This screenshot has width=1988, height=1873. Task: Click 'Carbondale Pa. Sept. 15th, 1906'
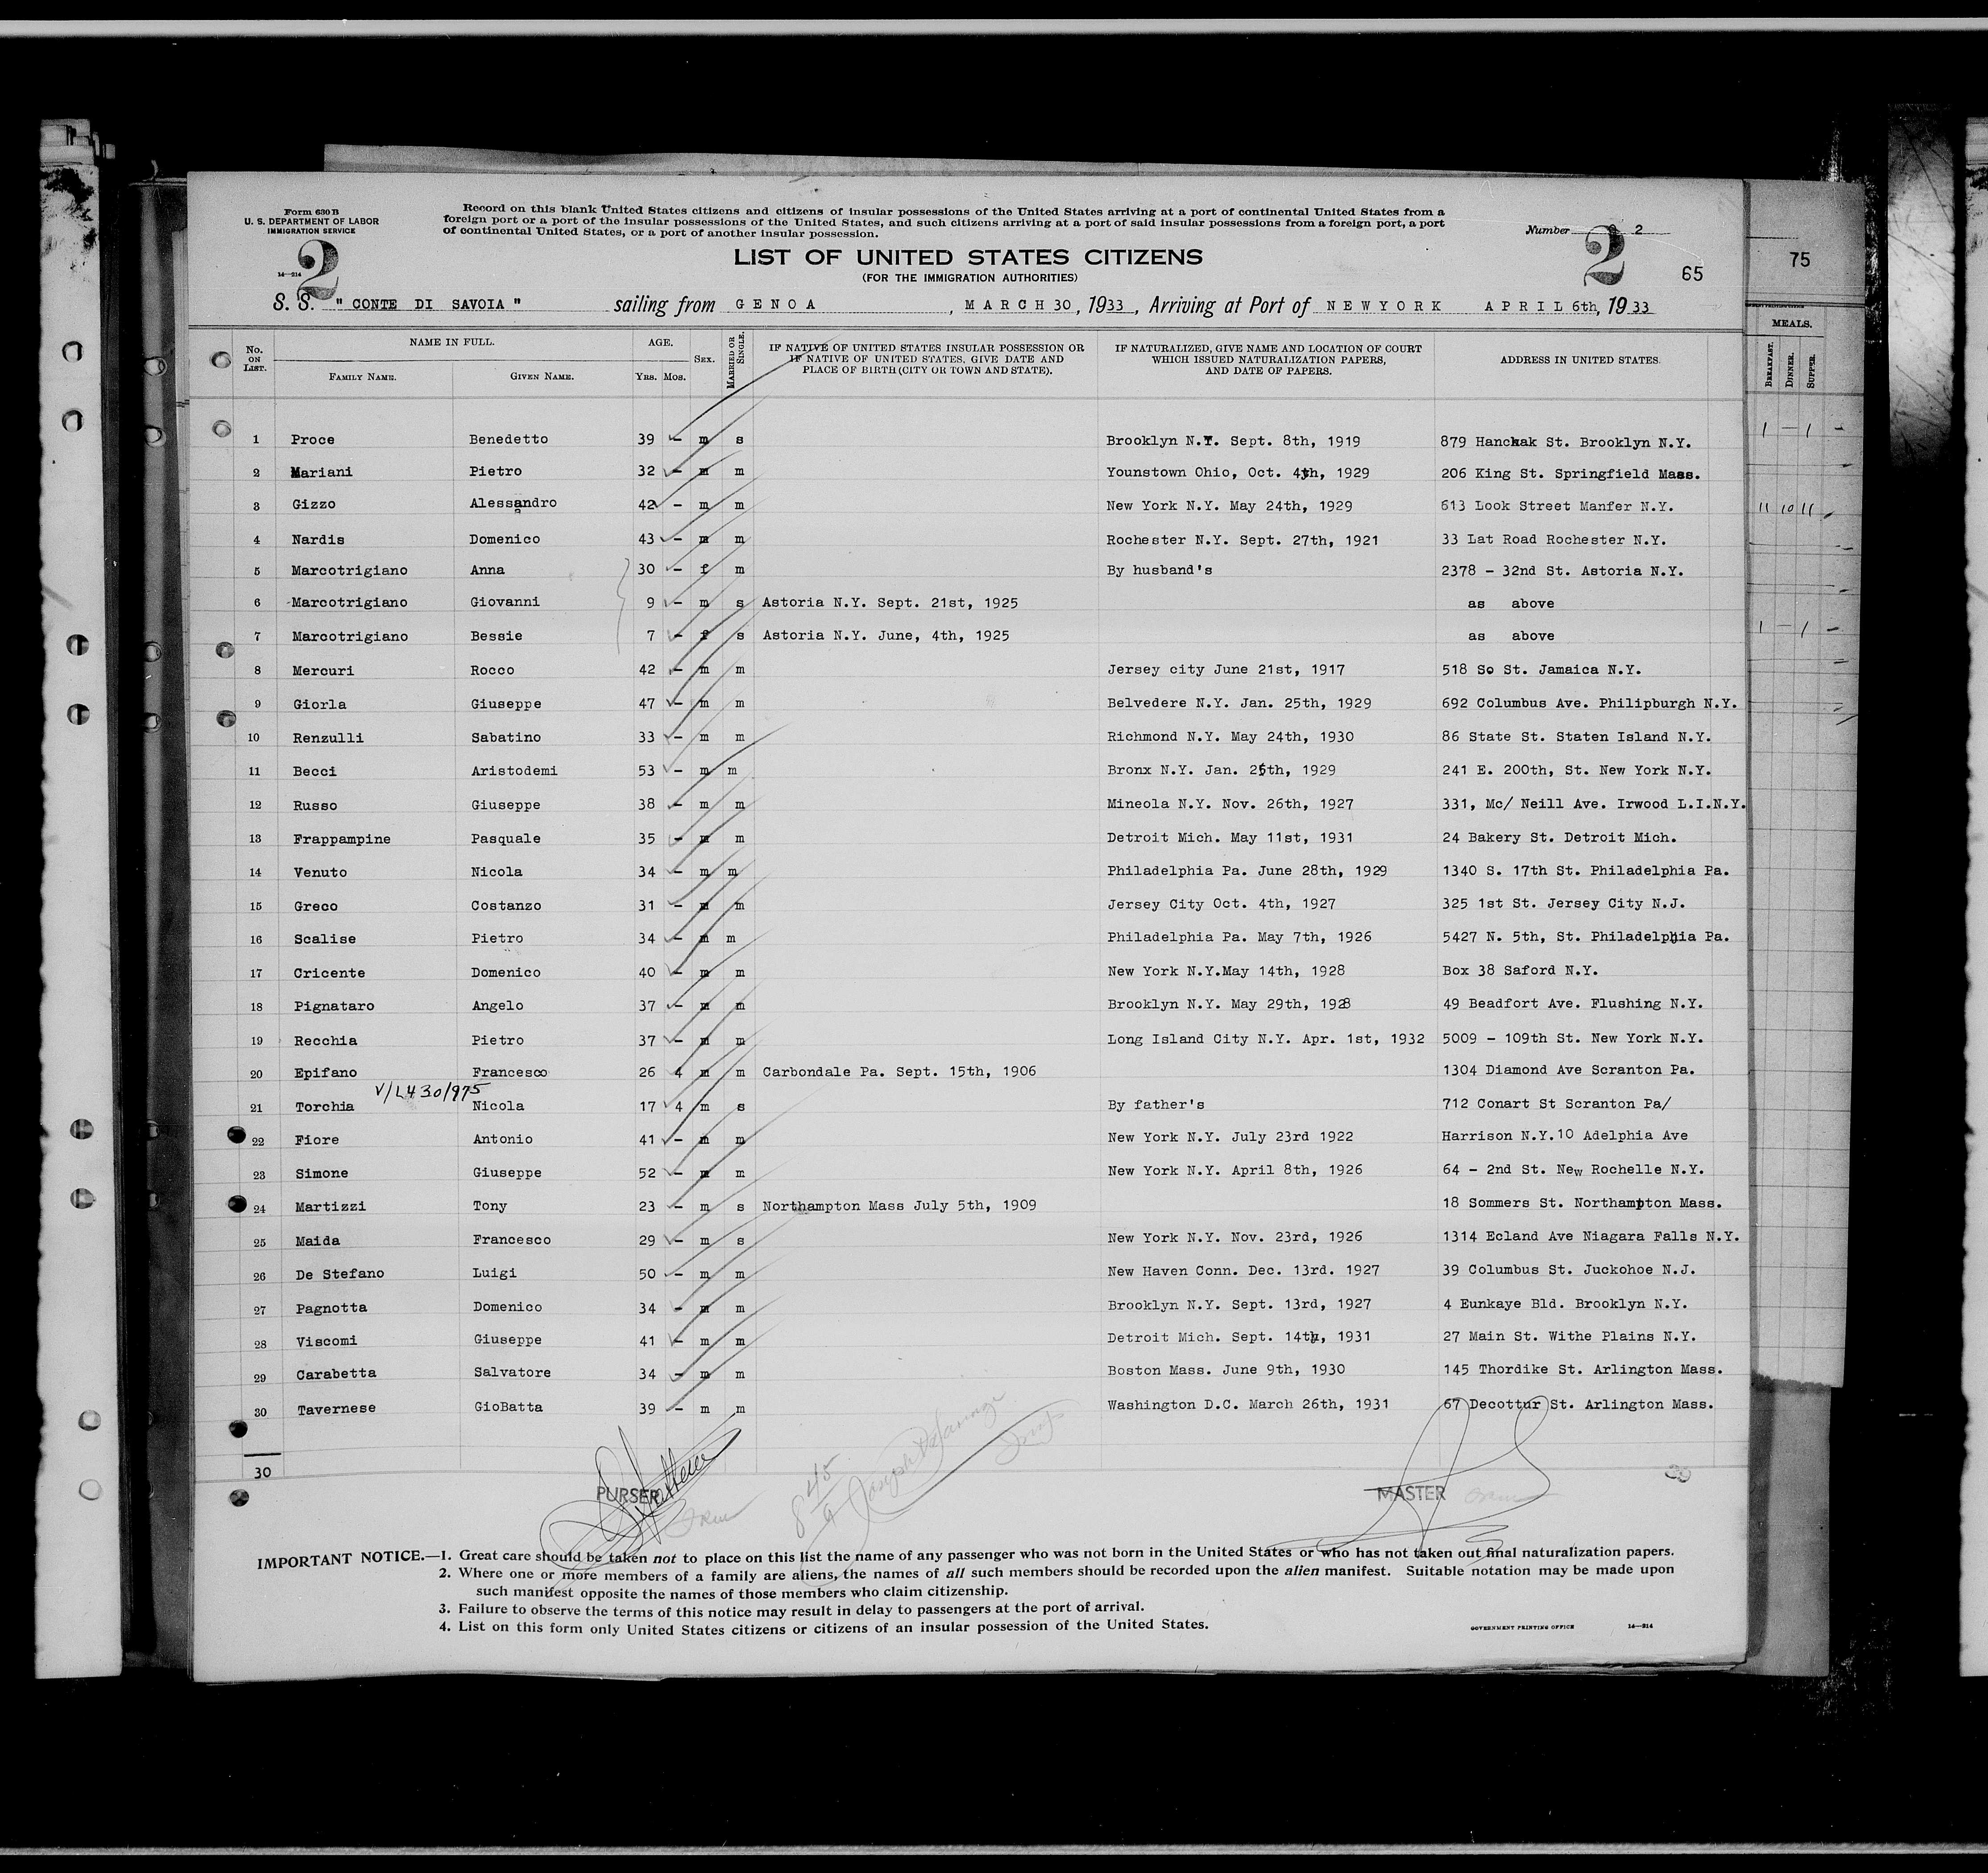coord(899,1072)
